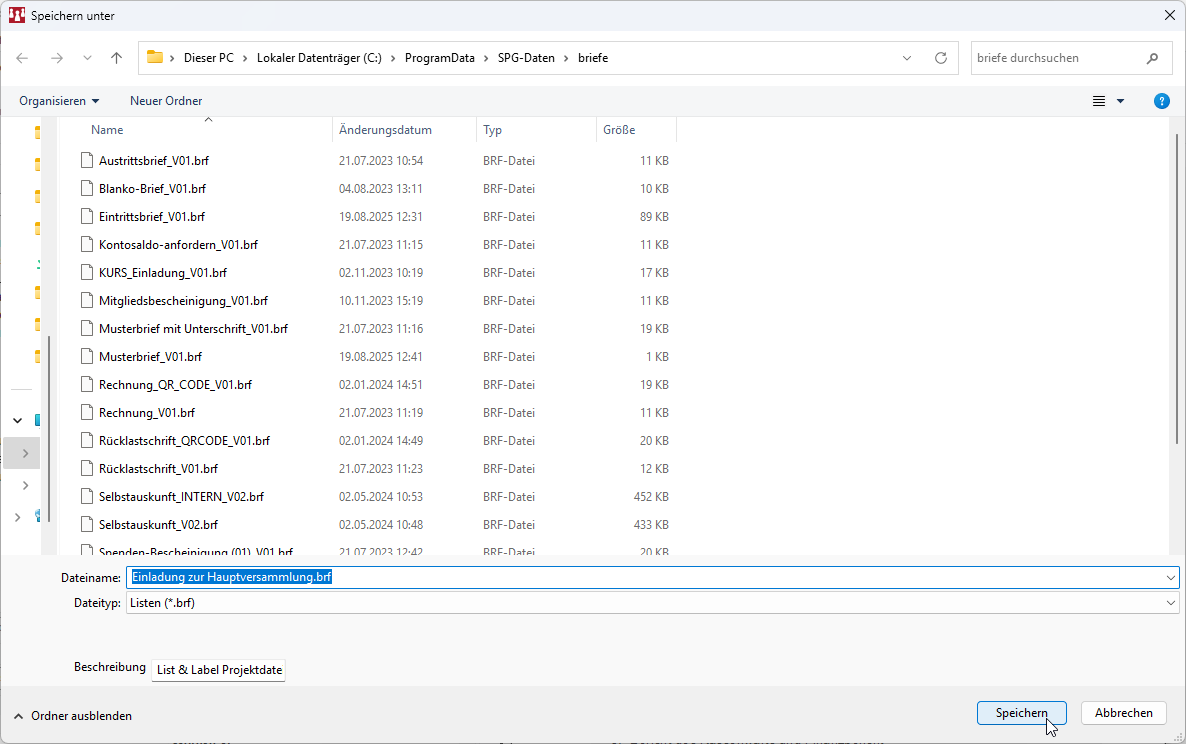Open help with the question mark icon

tap(1161, 101)
